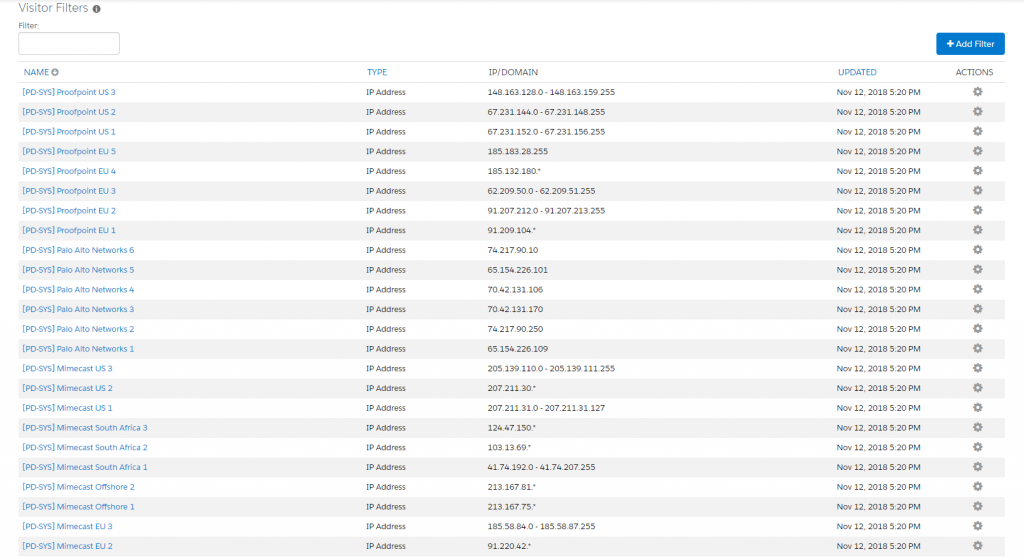Screen dimensions: 1024x560
Task: Open the [PD-SYS] Palo Alto Networks 6 filter
Action: point(78,250)
